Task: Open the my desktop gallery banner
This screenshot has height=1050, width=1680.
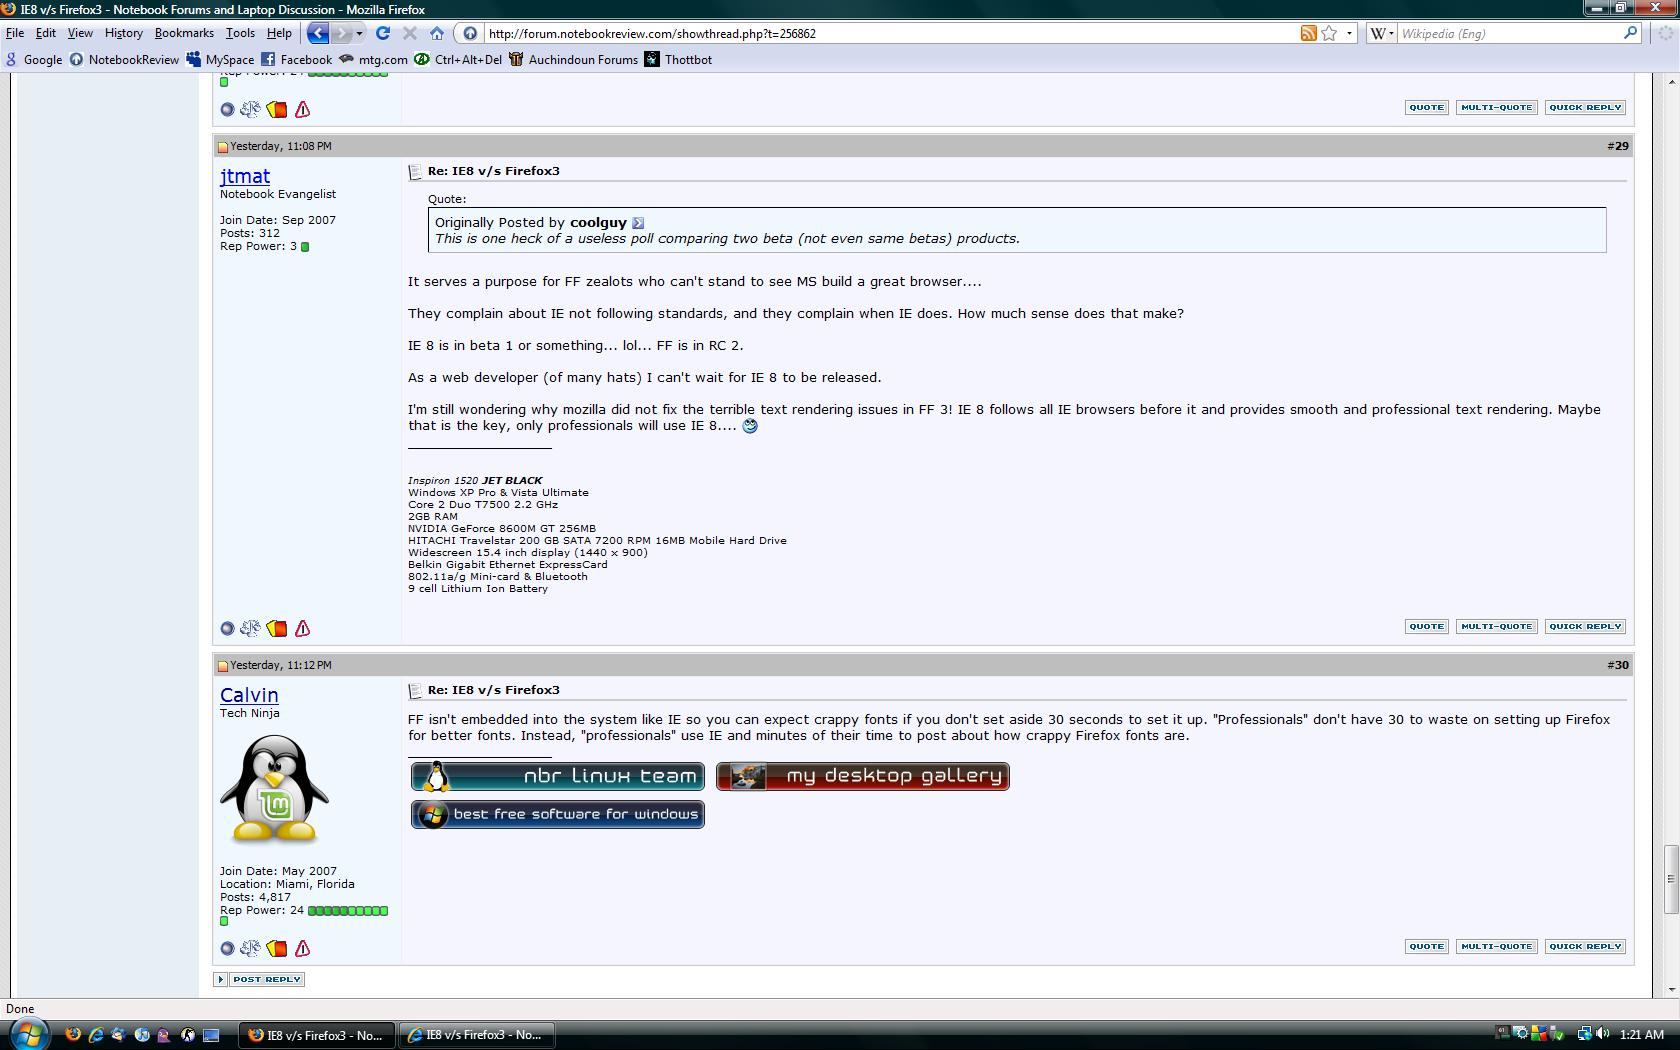Action: (x=862, y=776)
